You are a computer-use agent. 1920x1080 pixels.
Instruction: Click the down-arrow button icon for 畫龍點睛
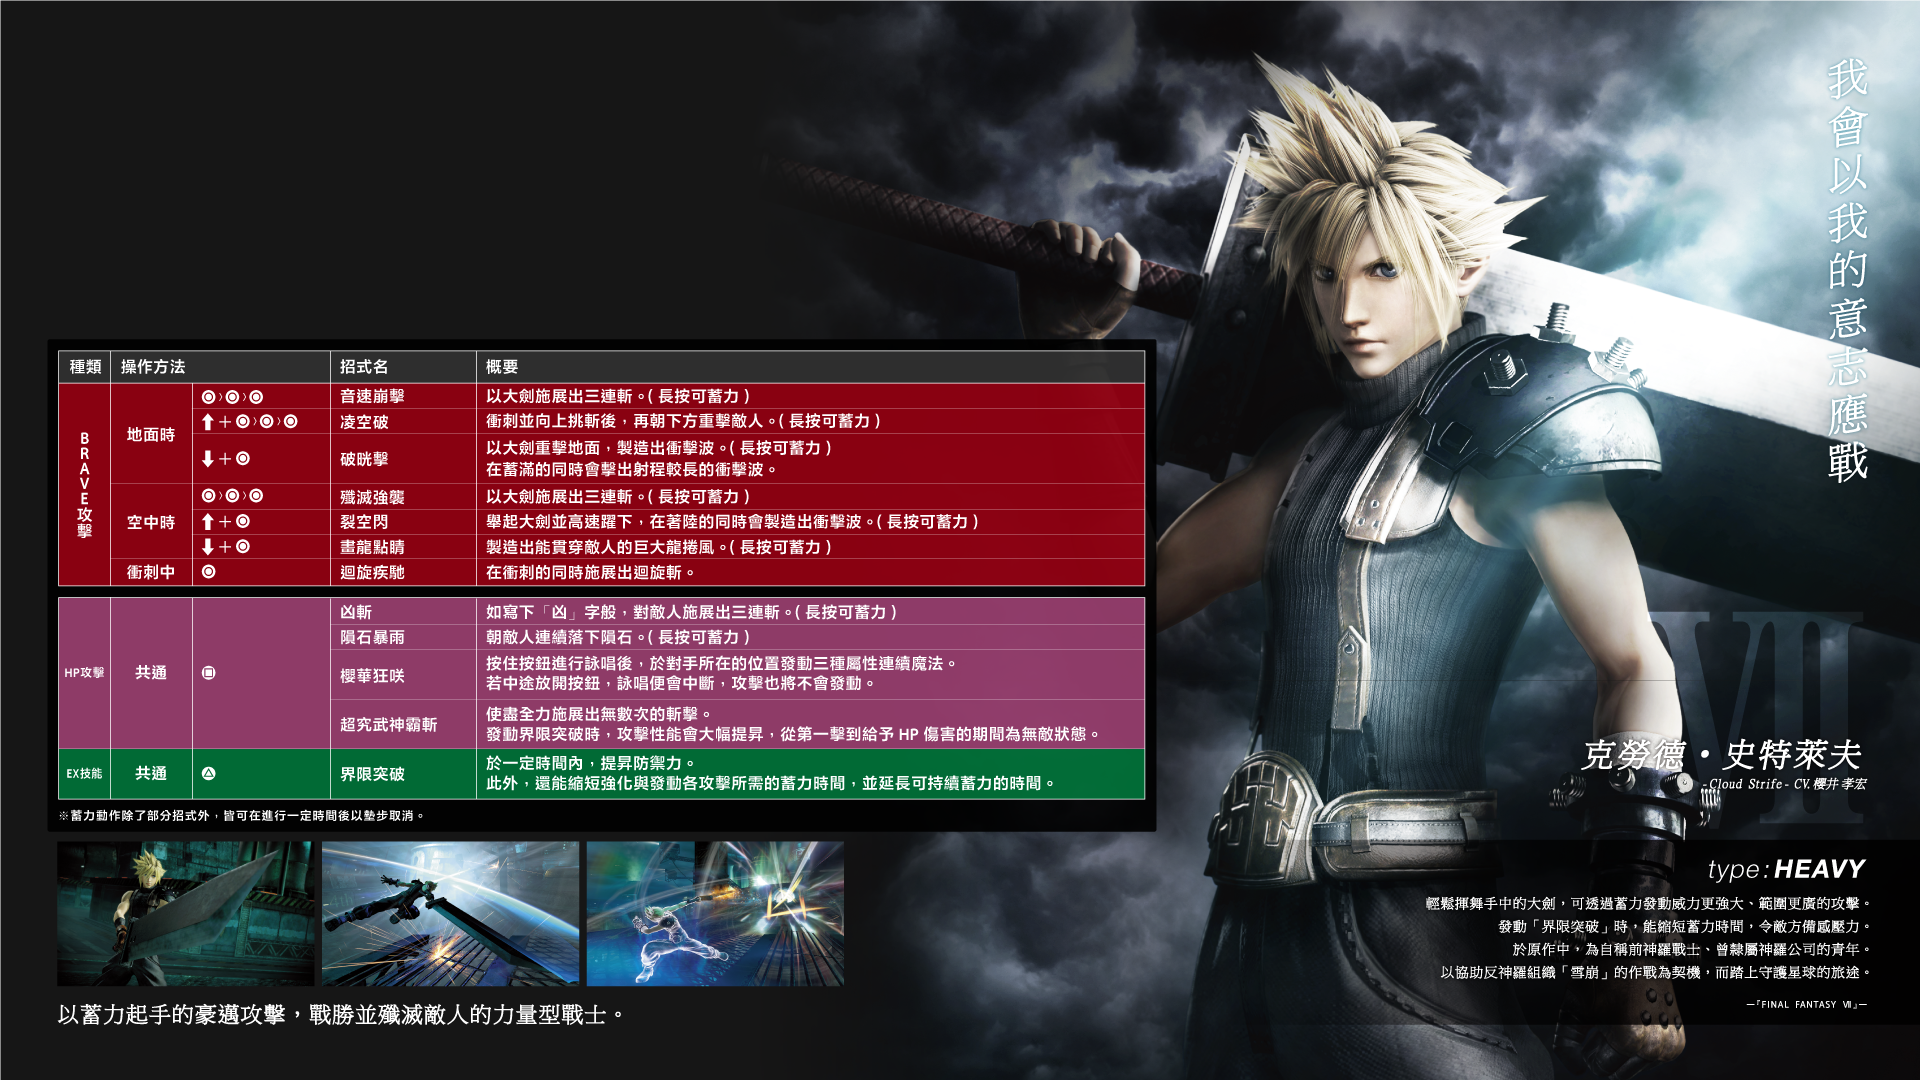click(225, 547)
